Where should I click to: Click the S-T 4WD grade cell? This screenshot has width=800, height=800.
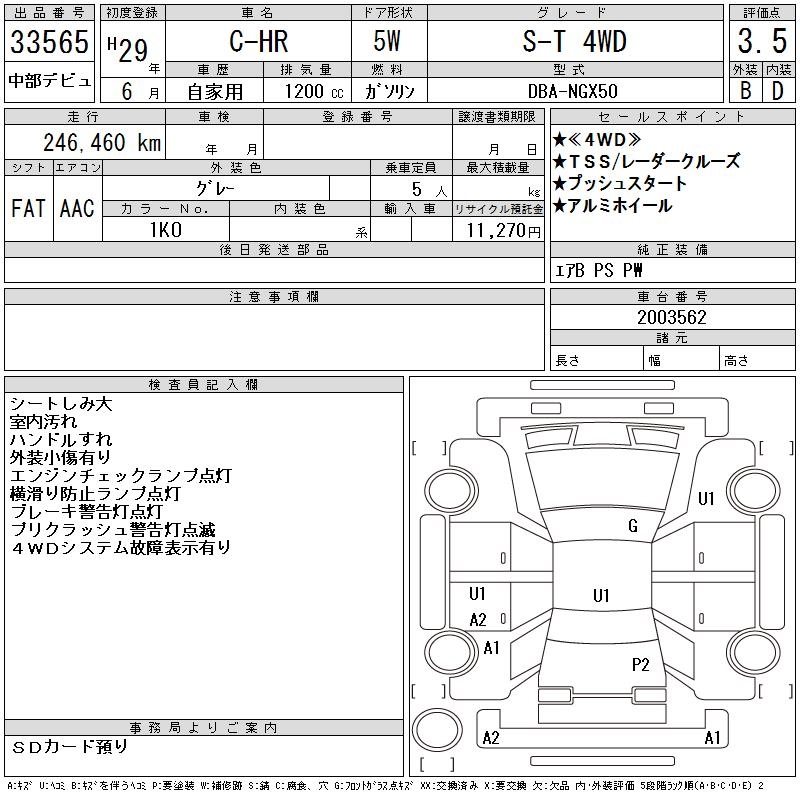click(575, 41)
